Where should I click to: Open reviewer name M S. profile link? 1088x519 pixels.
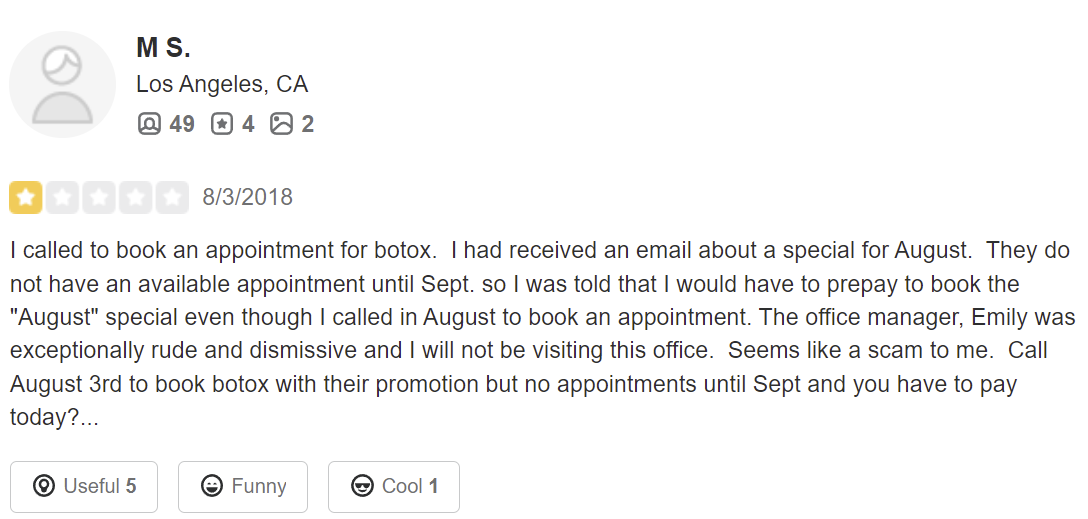(163, 47)
